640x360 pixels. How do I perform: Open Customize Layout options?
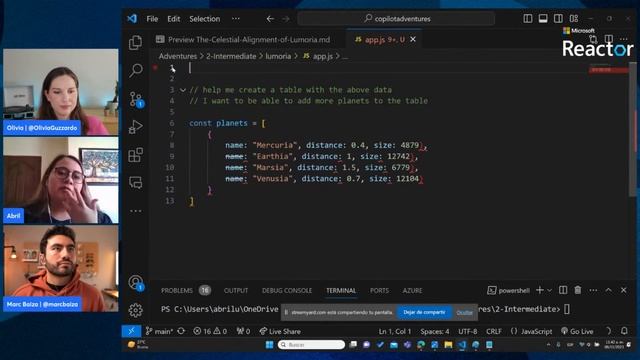pyautogui.click(x=574, y=18)
